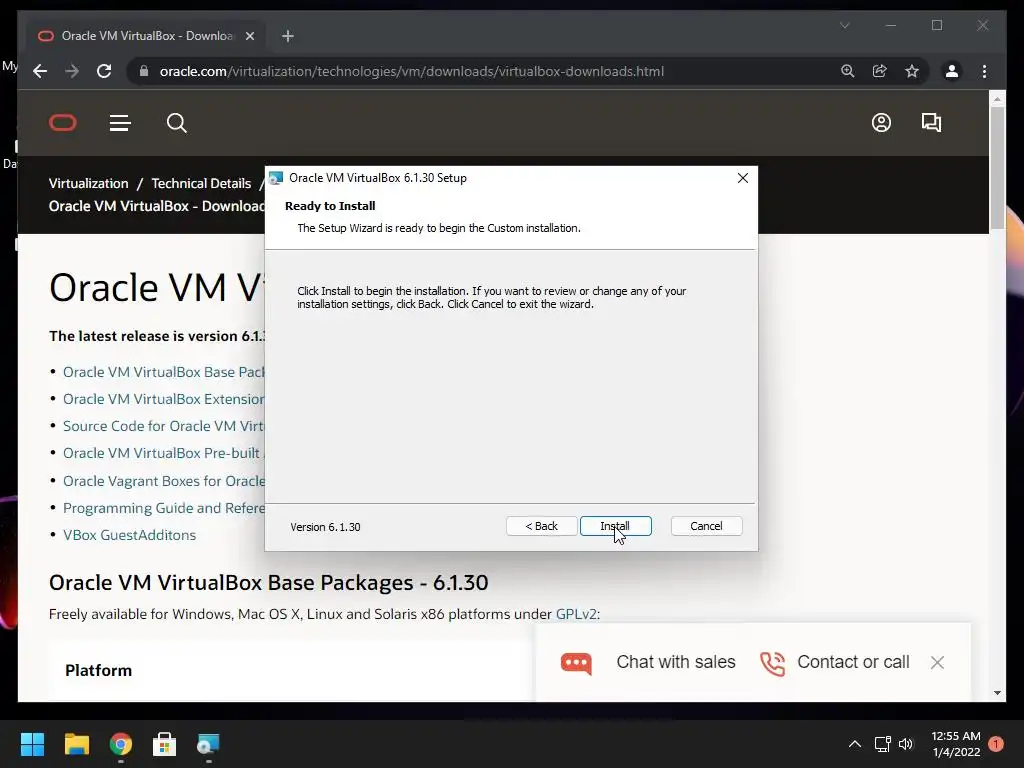Viewport: 1024px width, 768px height.
Task: Open Oracle VM VirtualBox Pre-built link
Action: click(163, 453)
